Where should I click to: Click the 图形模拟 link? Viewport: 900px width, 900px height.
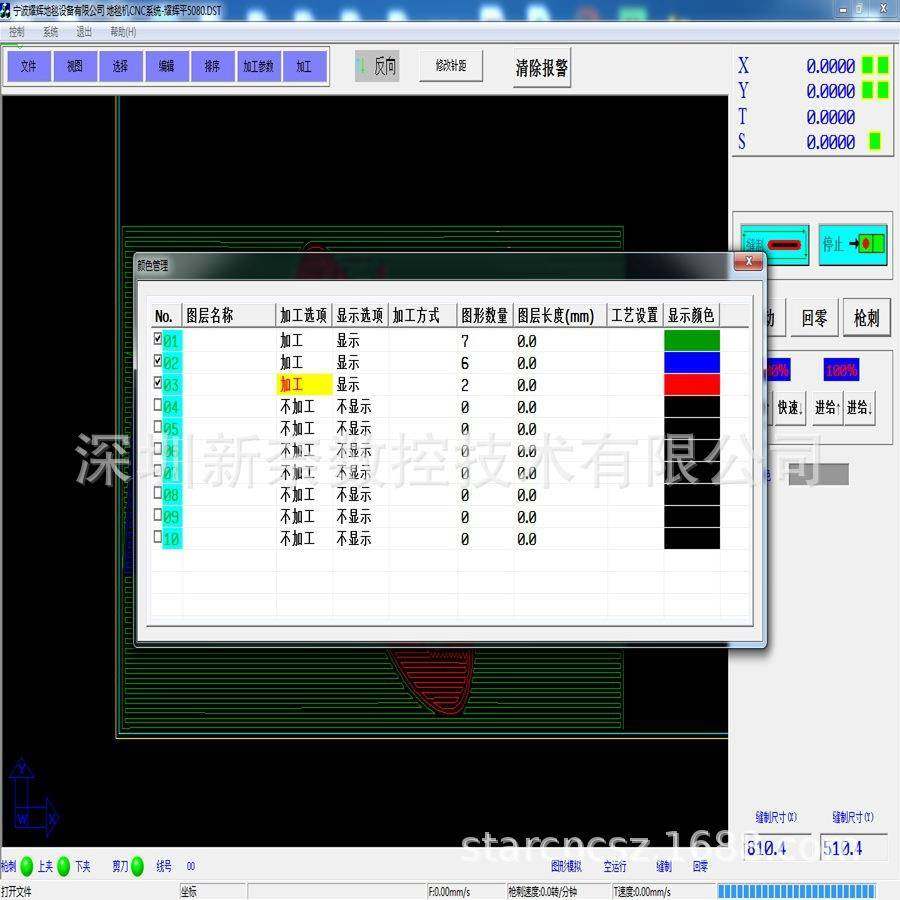[x=566, y=866]
